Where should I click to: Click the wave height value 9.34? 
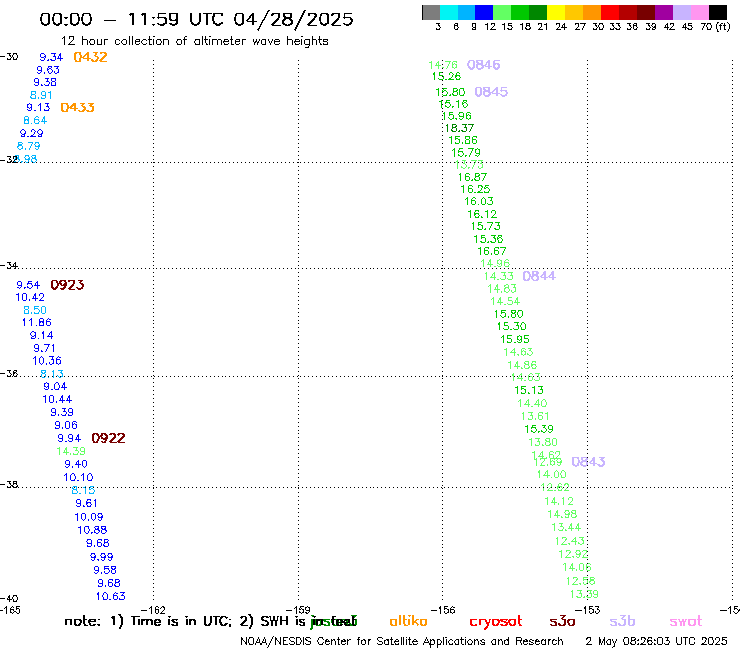coord(51,57)
